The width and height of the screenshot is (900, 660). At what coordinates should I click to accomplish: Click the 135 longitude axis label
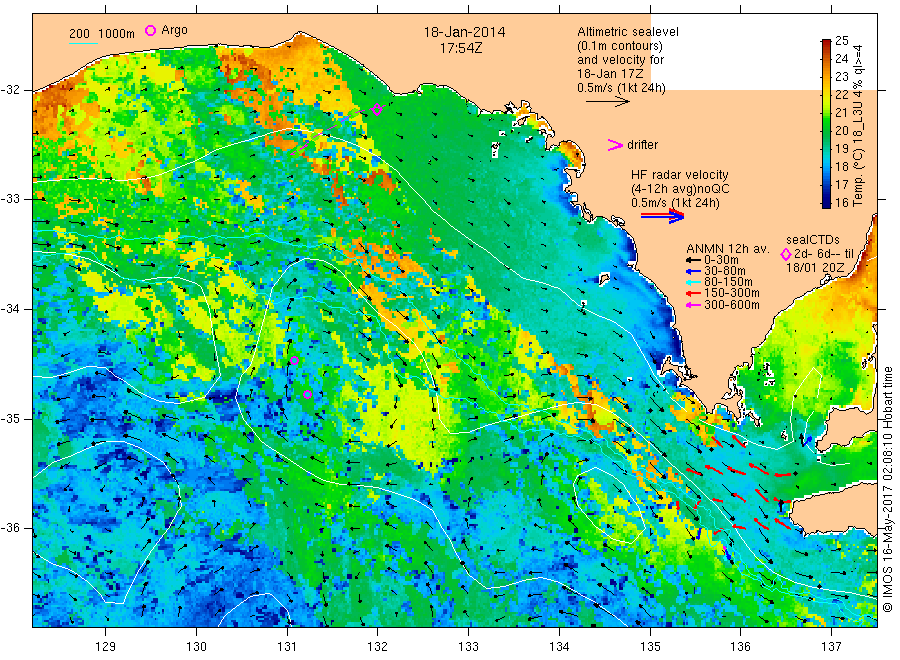pyautogui.click(x=650, y=647)
